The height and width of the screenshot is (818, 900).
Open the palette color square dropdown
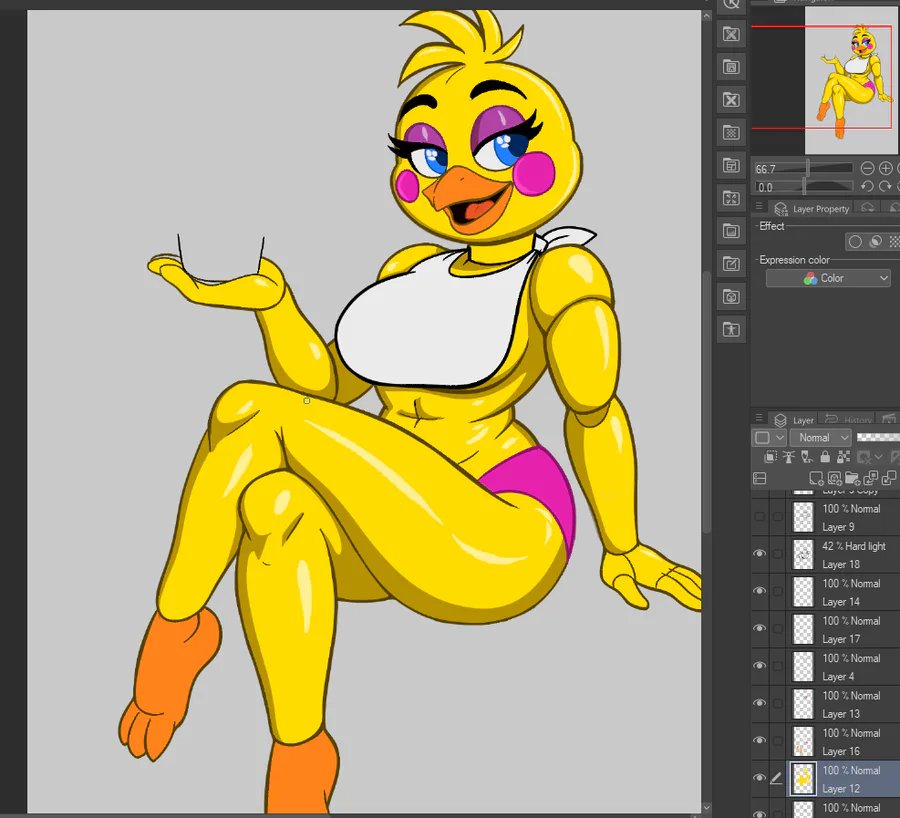tap(769, 438)
